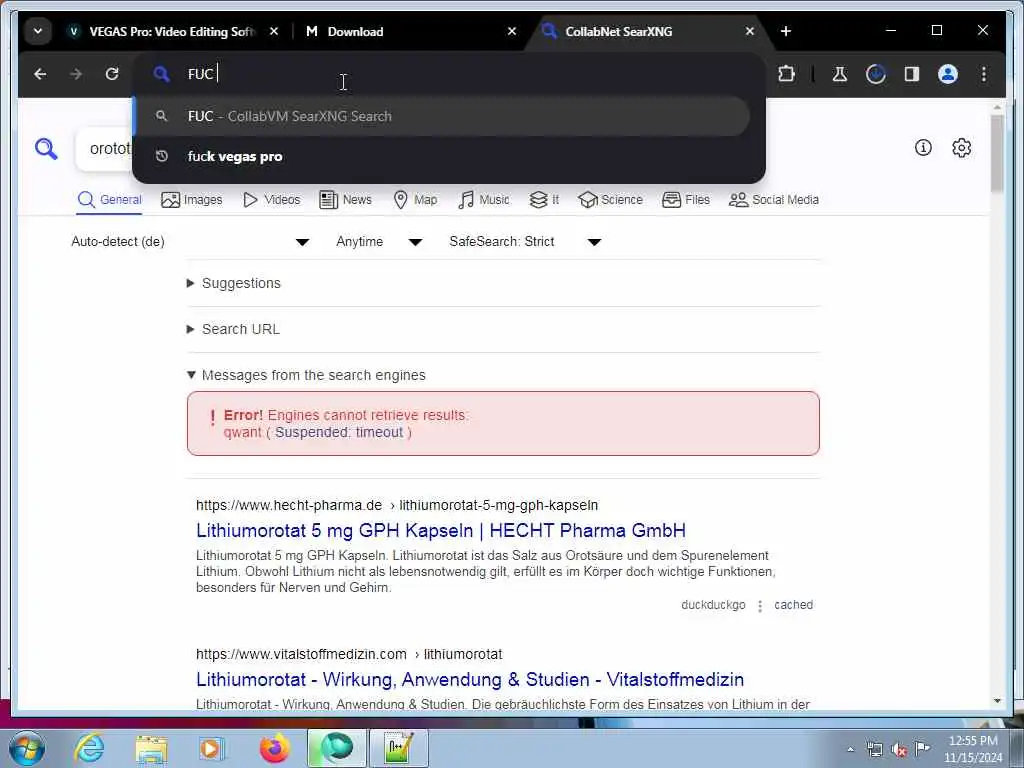Click 'Suspended: timeout' text in error box

coord(339,432)
